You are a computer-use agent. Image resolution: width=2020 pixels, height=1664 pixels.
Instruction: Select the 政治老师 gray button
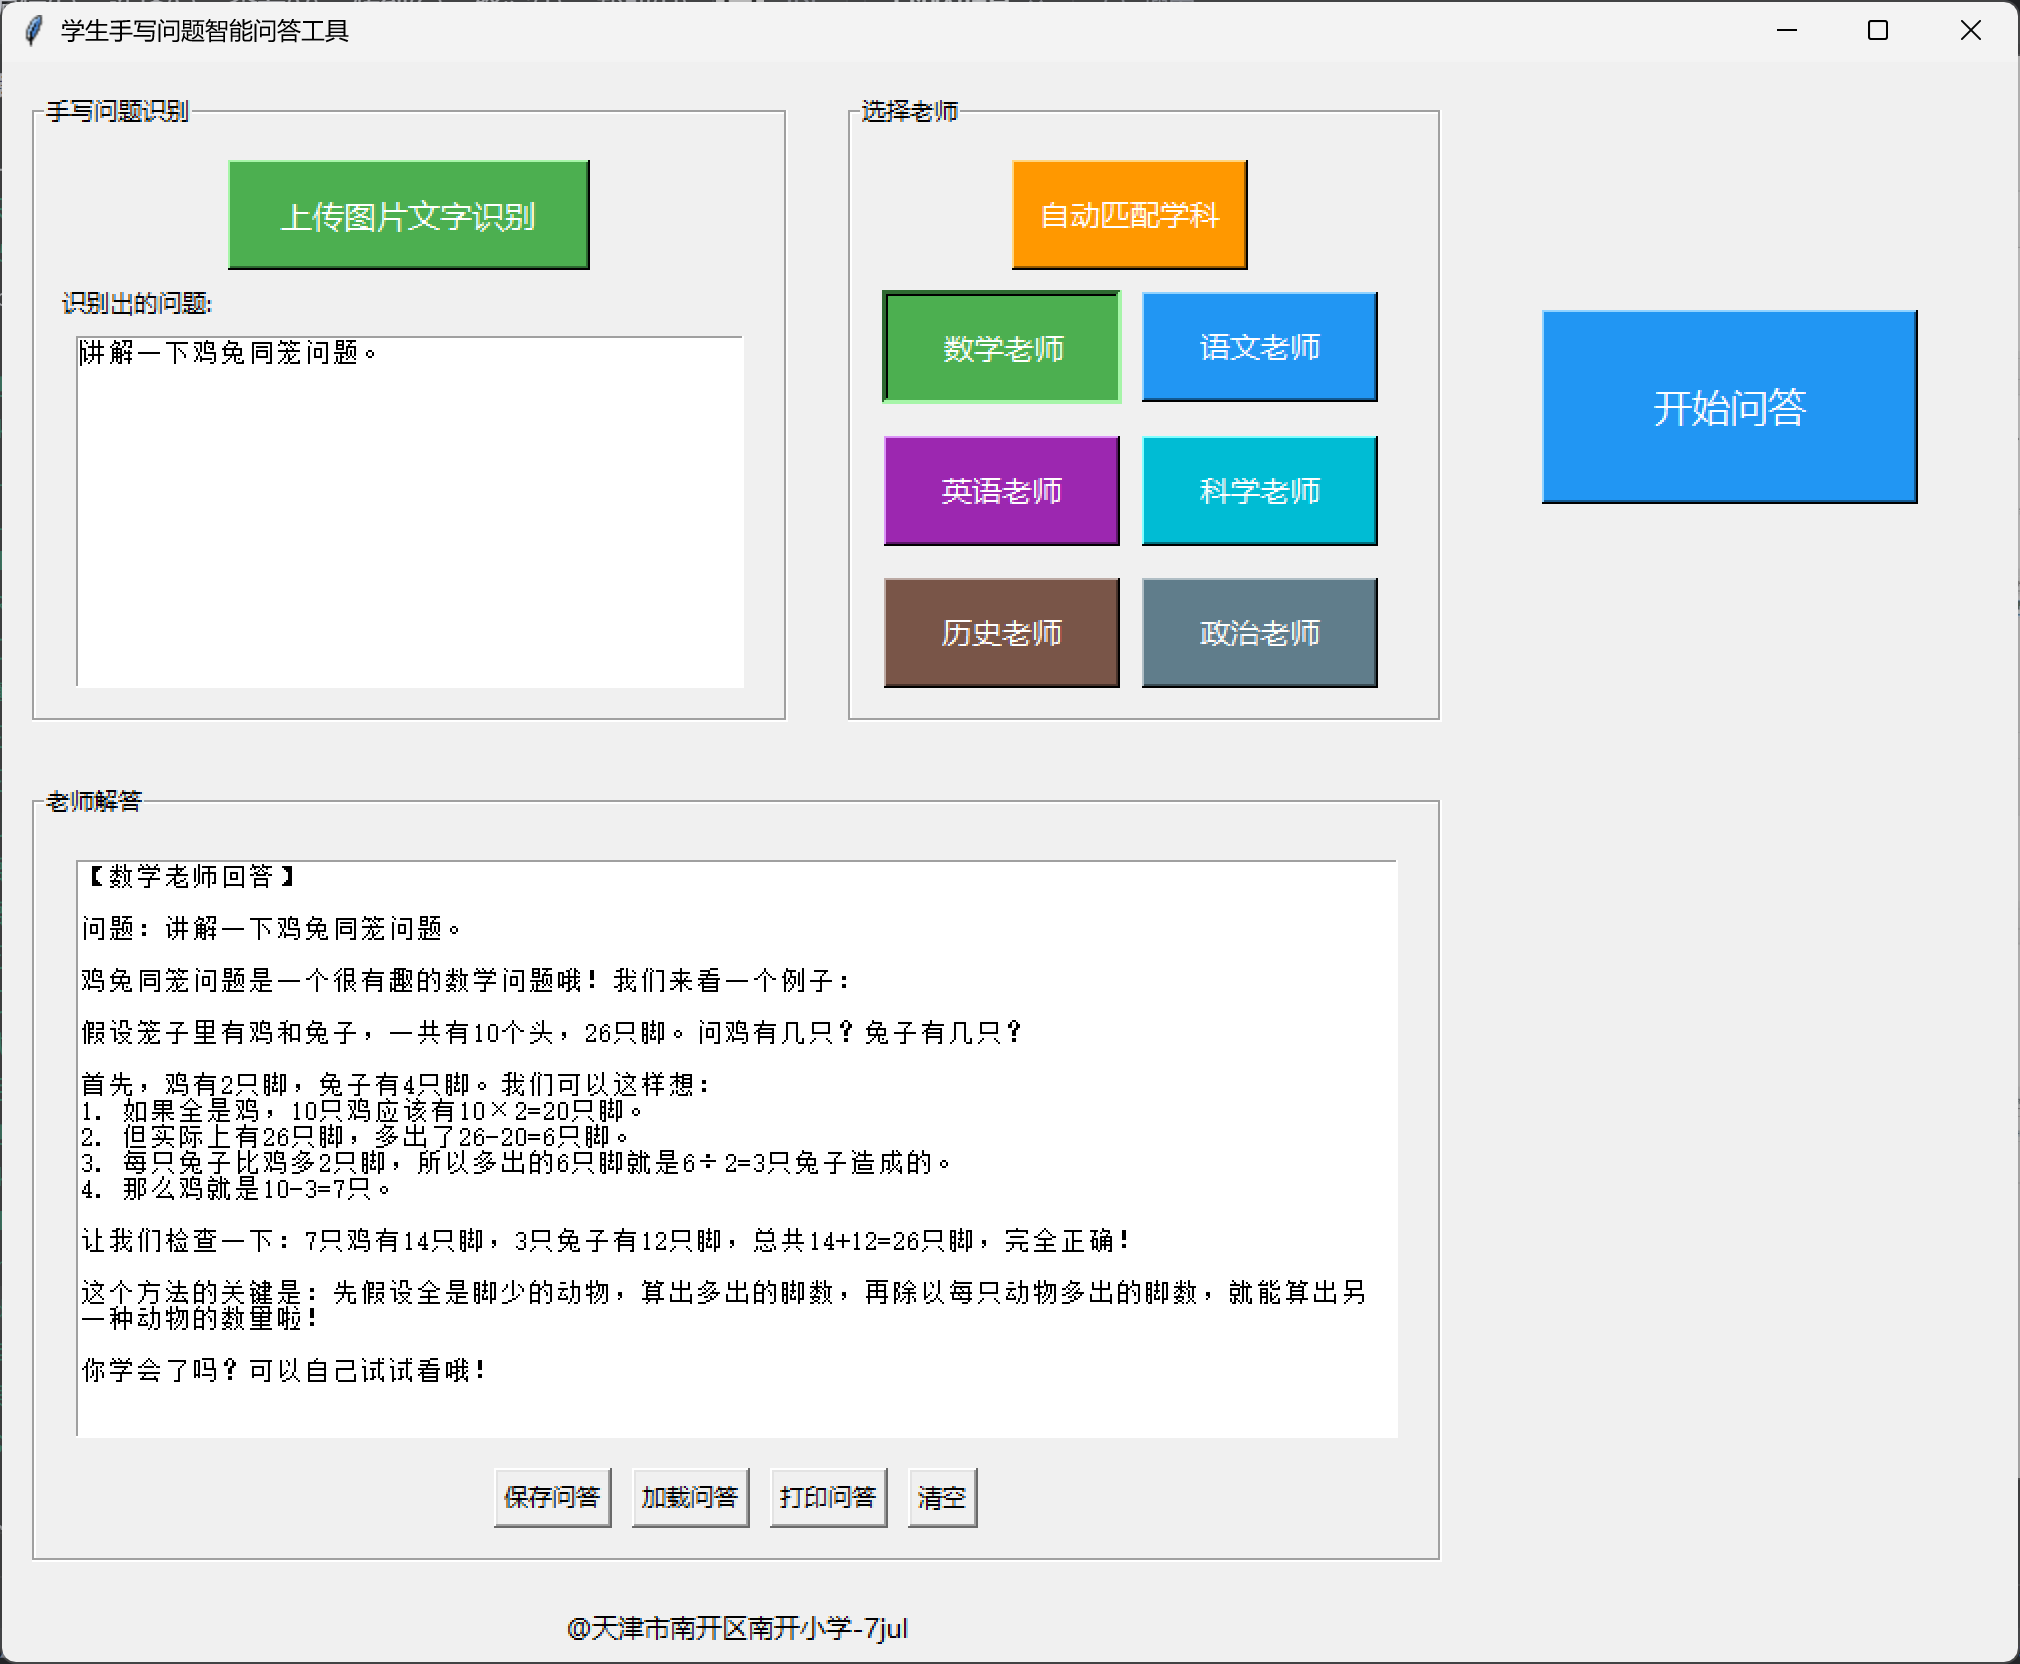coord(1259,632)
